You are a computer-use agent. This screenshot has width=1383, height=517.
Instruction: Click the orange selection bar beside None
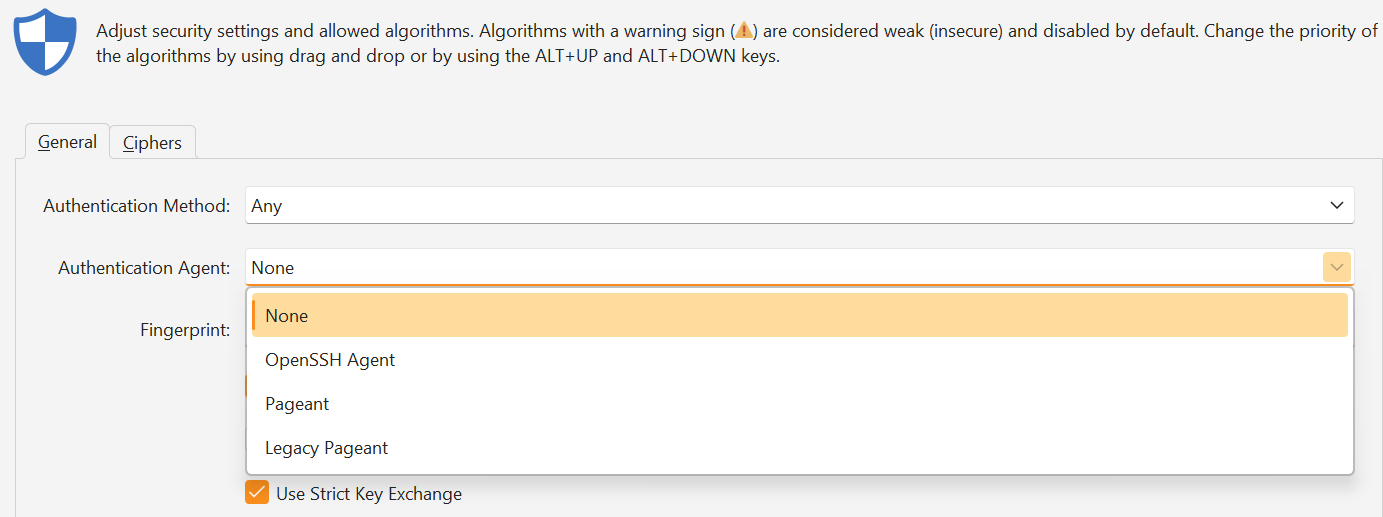254,315
